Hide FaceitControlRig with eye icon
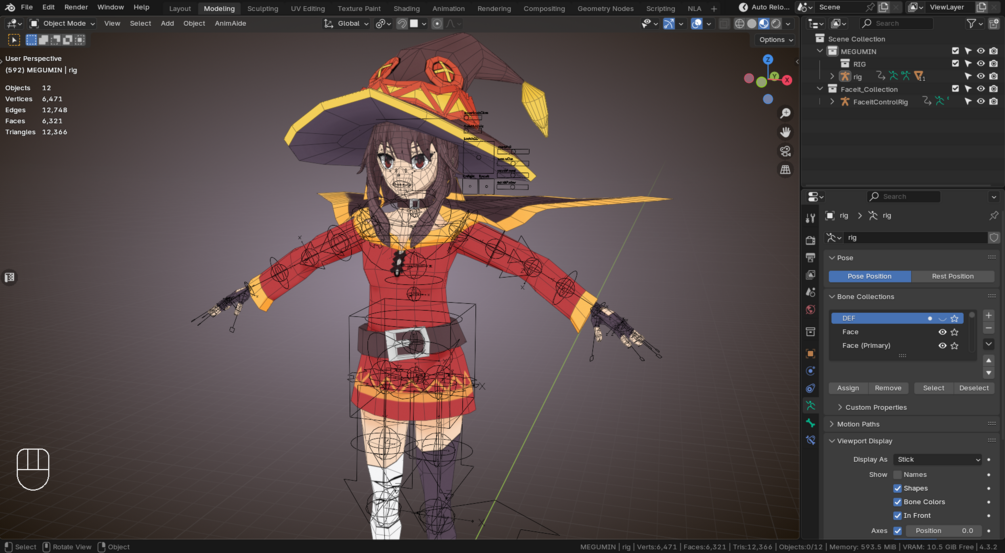This screenshot has height=553, width=1005. coord(981,101)
